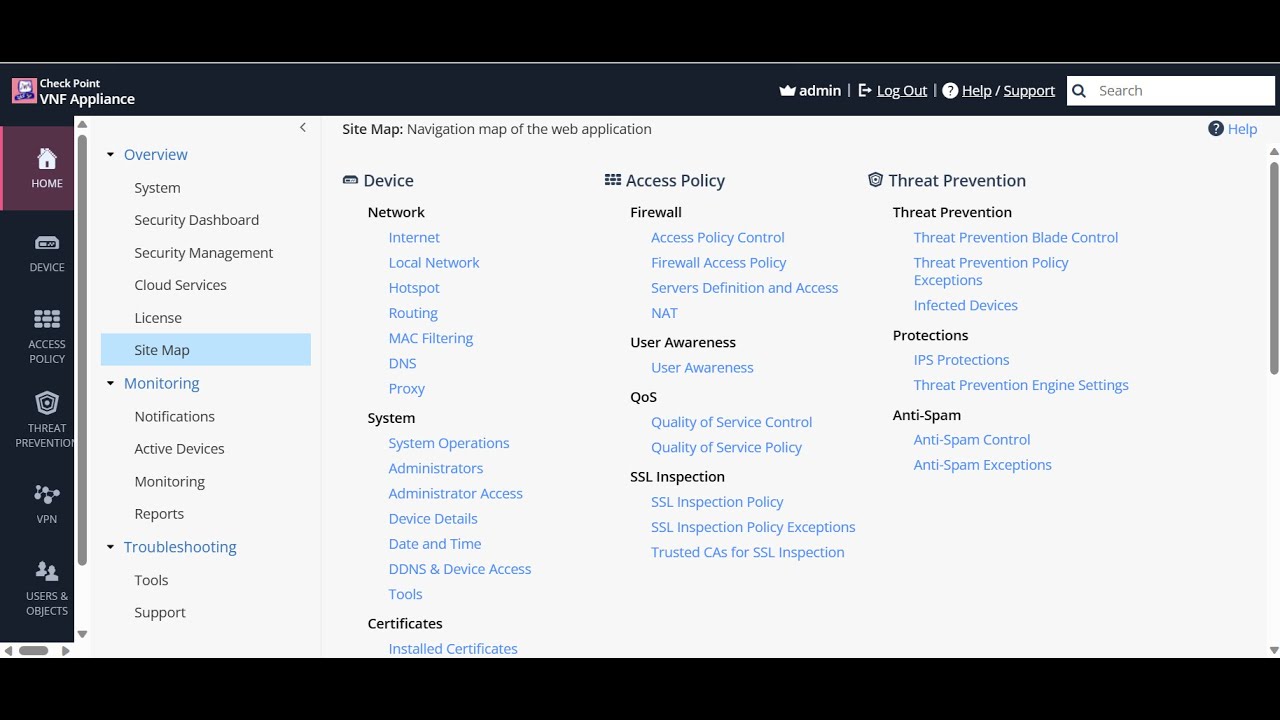Open the Quality of Service Policy link

(726, 448)
